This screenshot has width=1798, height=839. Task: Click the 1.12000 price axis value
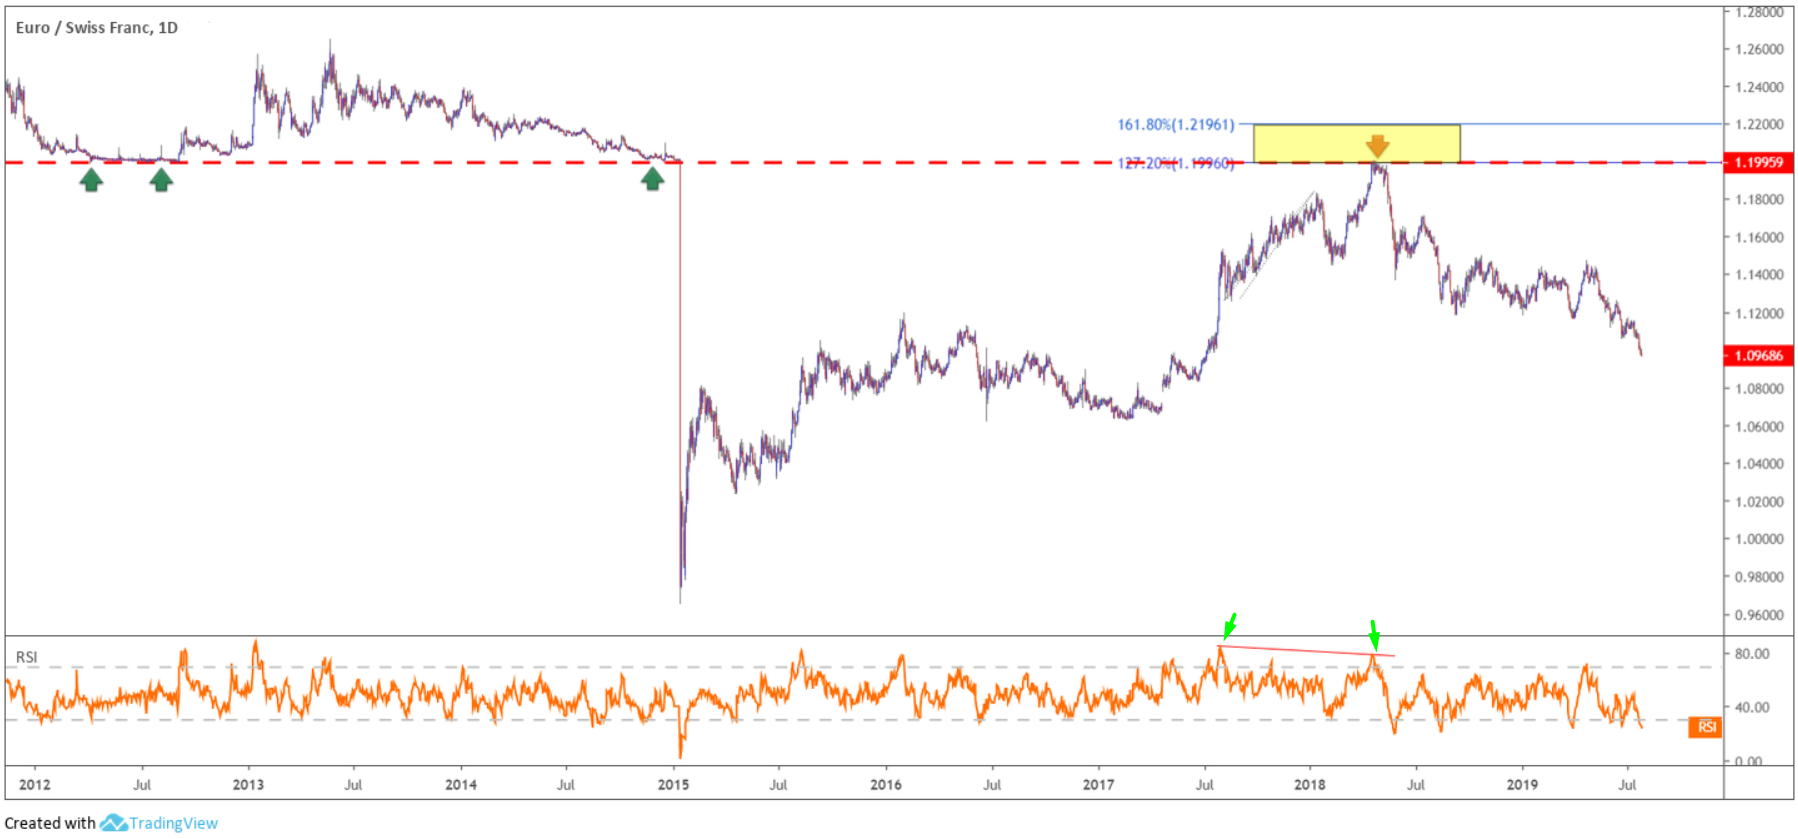click(1759, 313)
